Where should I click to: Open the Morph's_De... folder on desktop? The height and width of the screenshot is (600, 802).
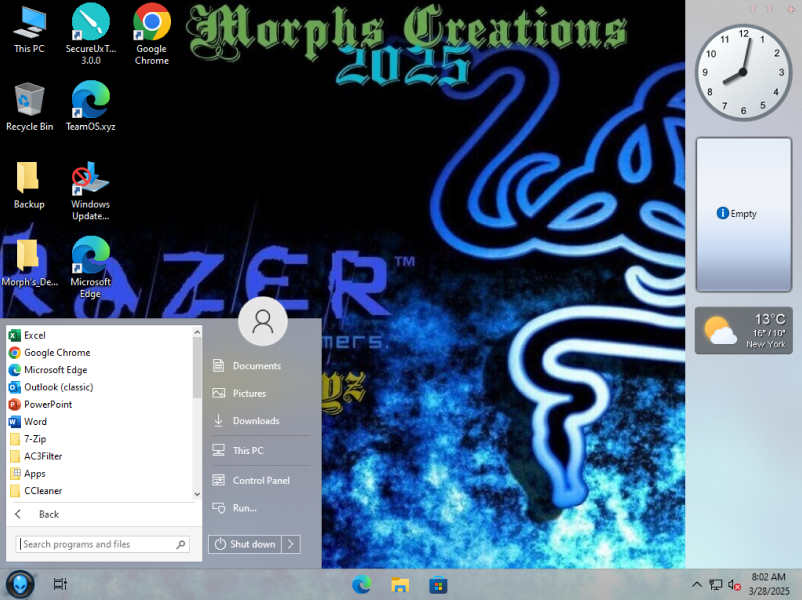coord(29,263)
